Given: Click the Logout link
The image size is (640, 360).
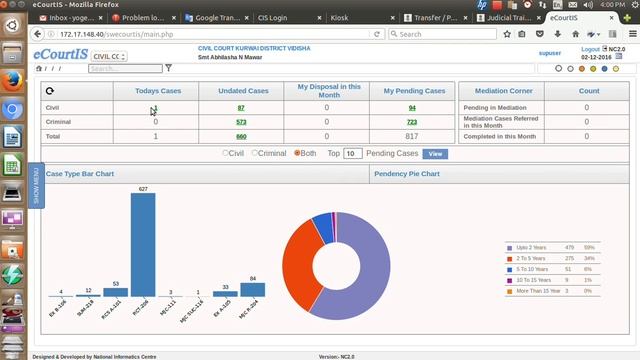Looking at the screenshot, I should [x=590, y=49].
